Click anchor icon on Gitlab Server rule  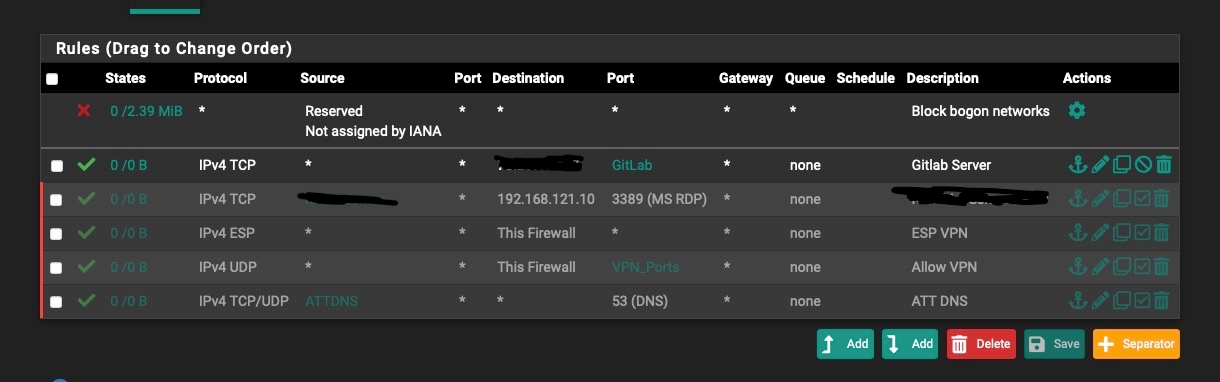[x=1077, y=165]
